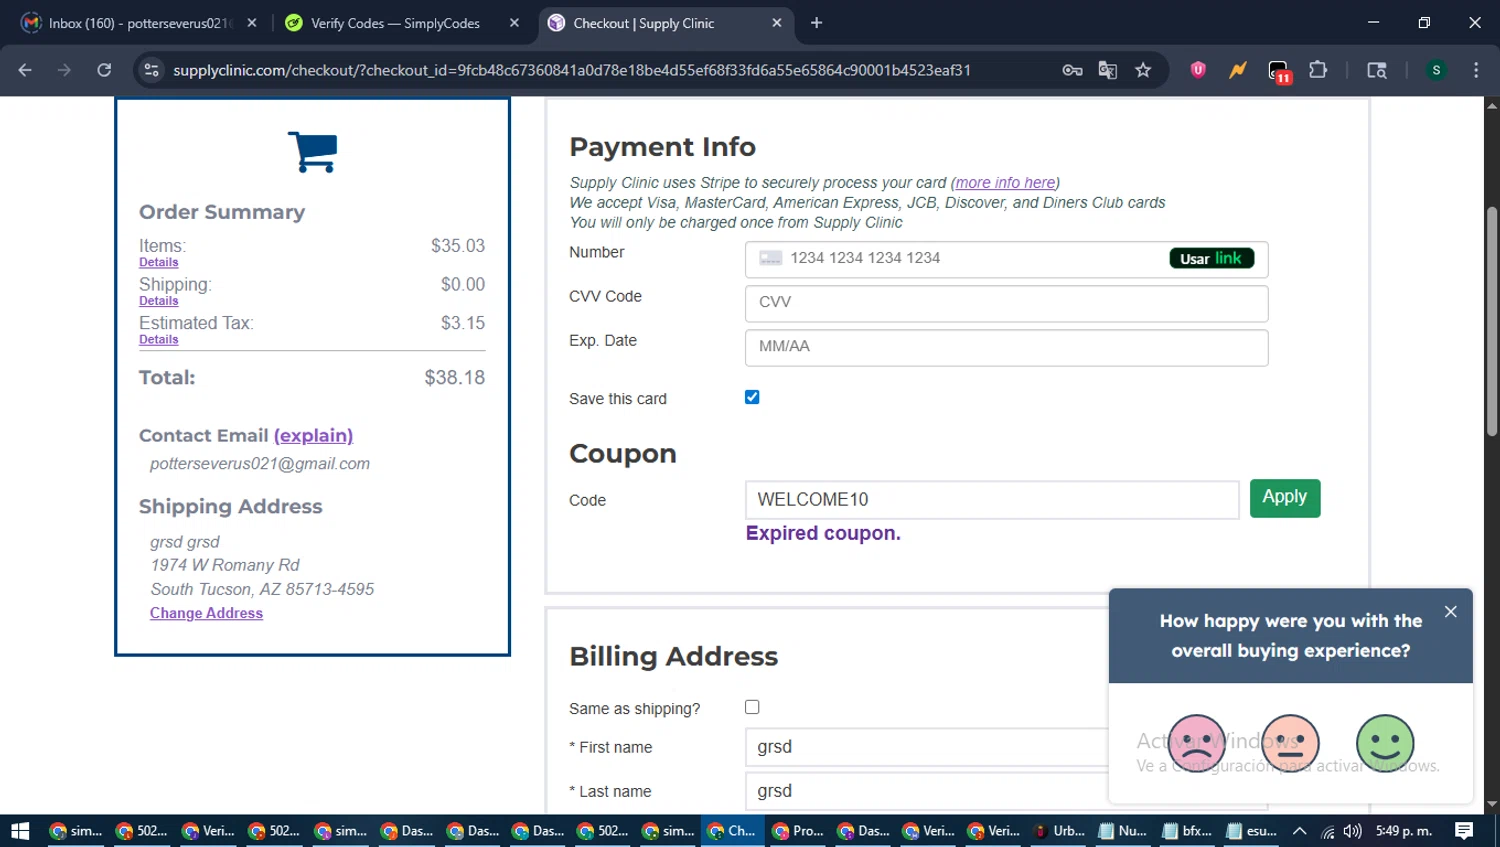Image resolution: width=1500 pixels, height=847 pixels.
Task: Open the pink shield extension icon
Action: pyautogui.click(x=1198, y=70)
